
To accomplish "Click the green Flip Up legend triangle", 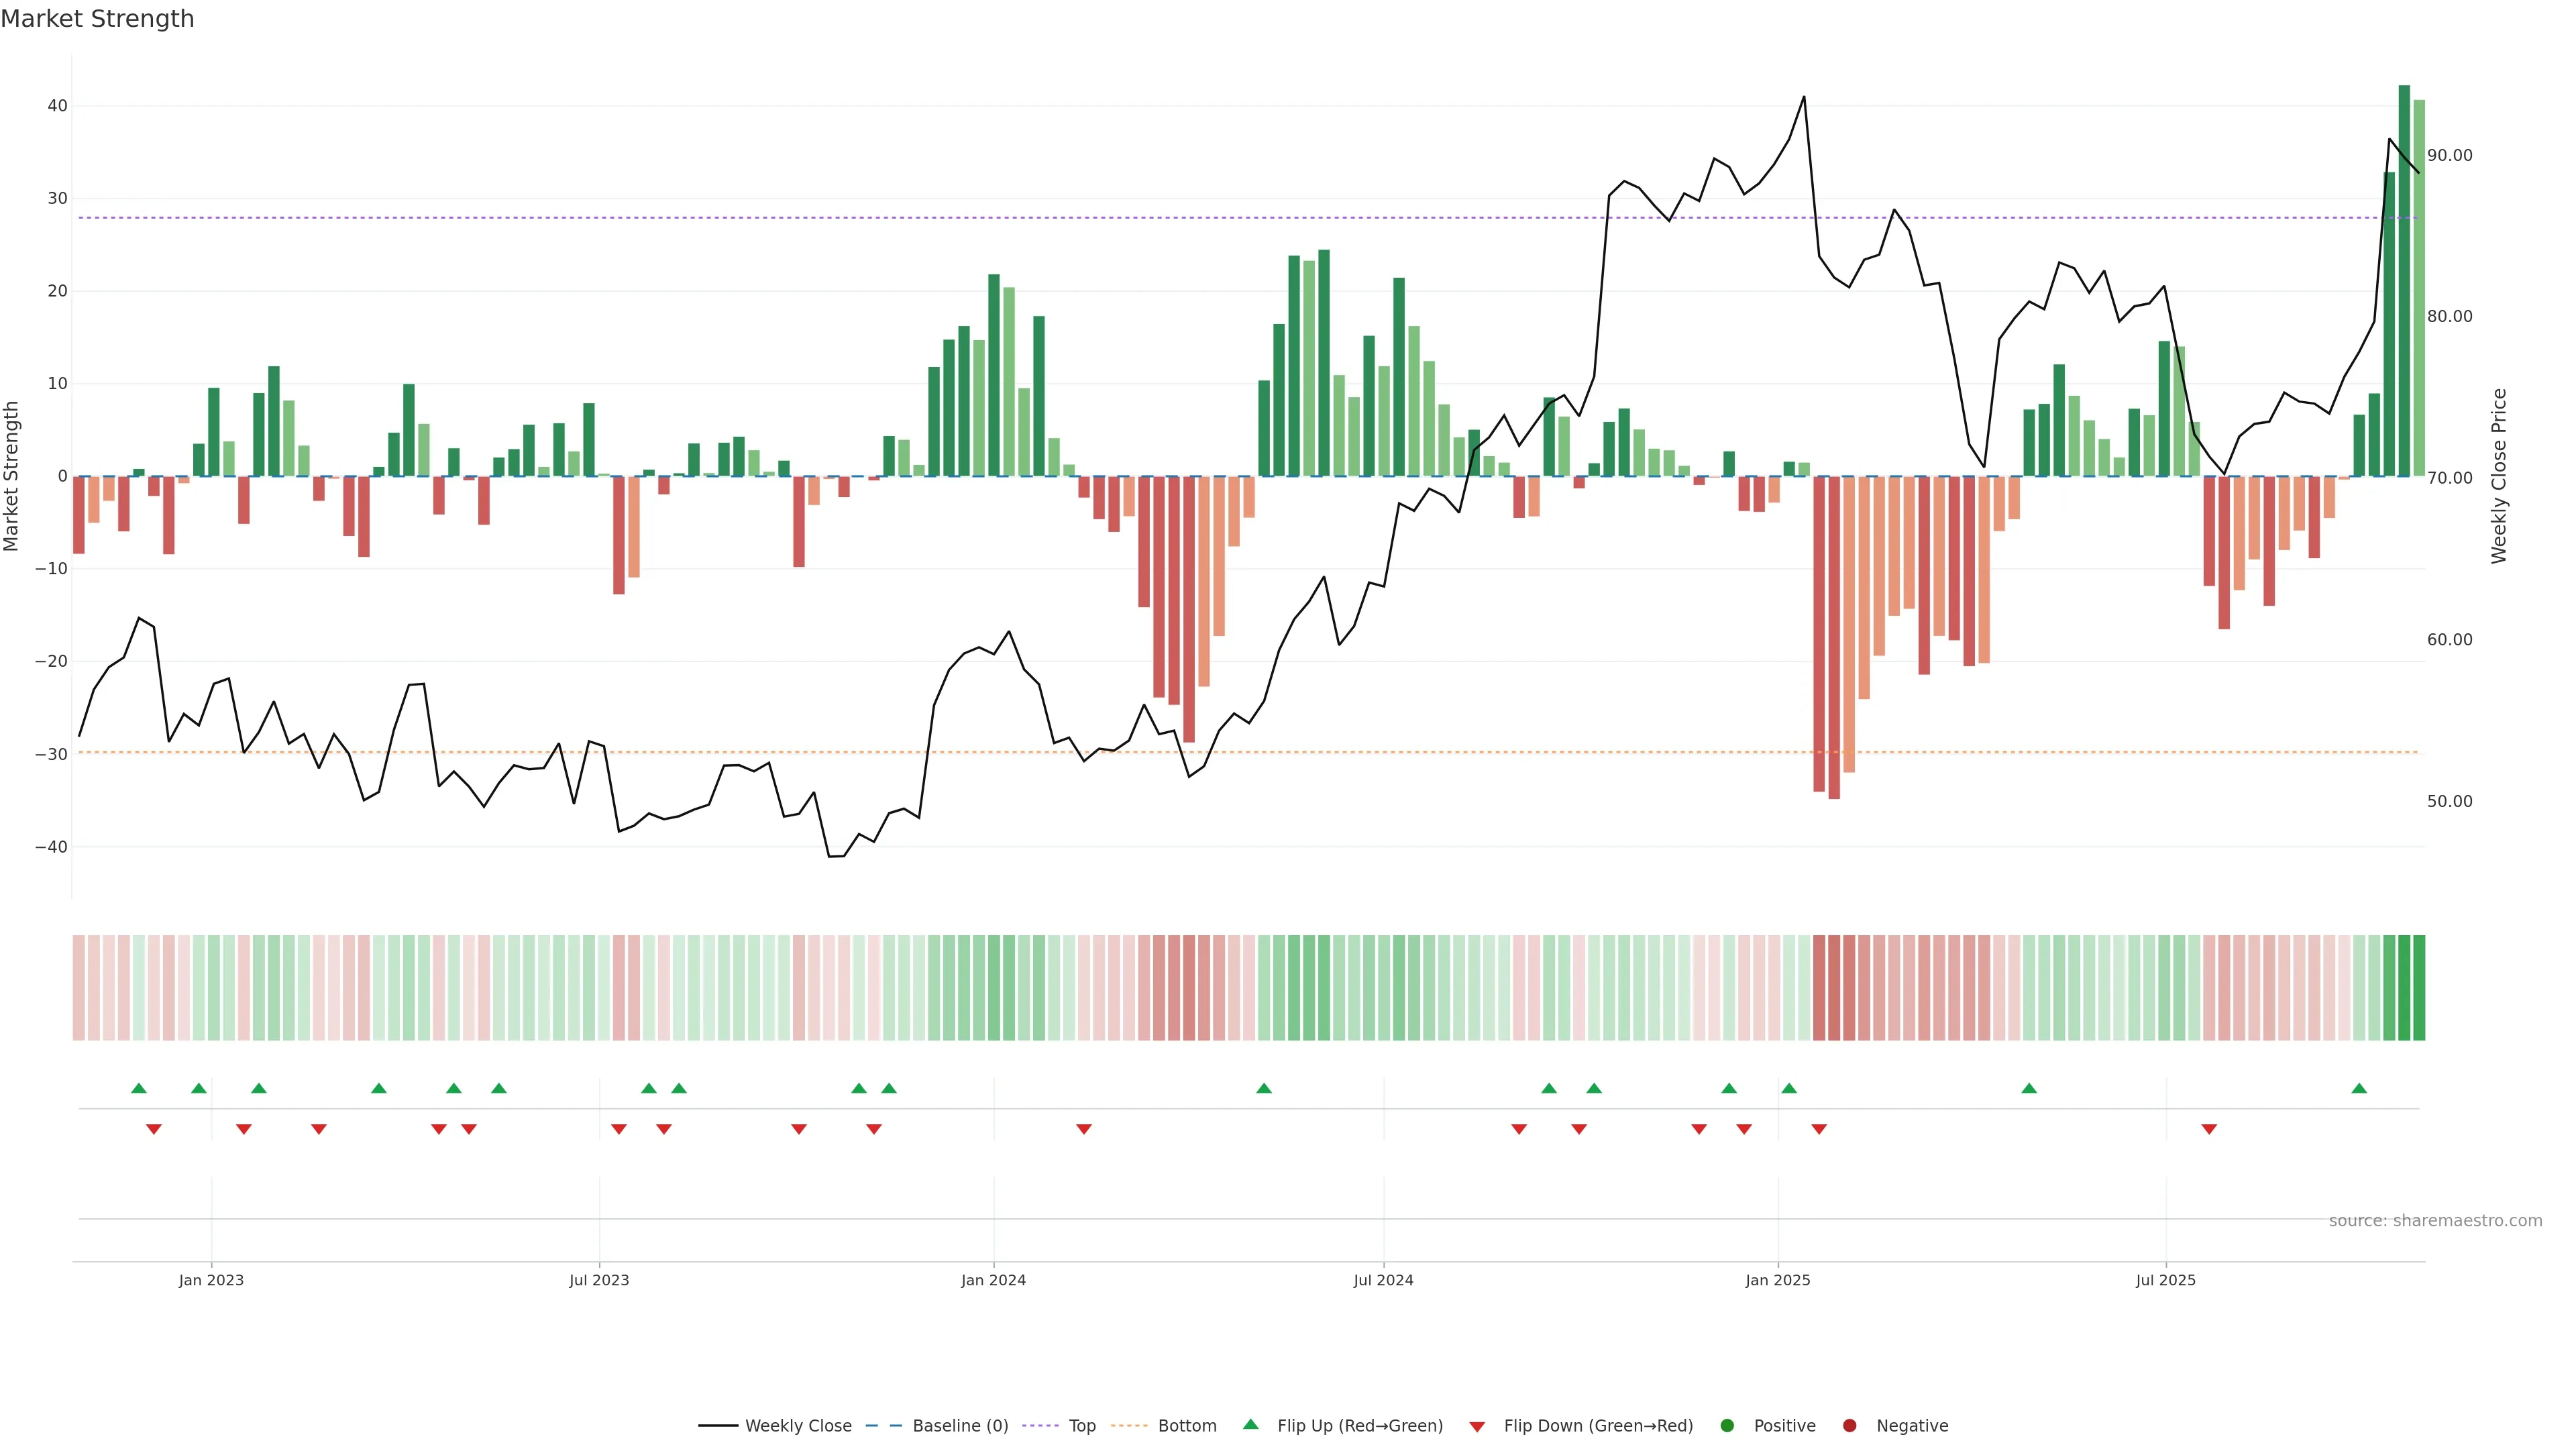I will 1250,1424.
